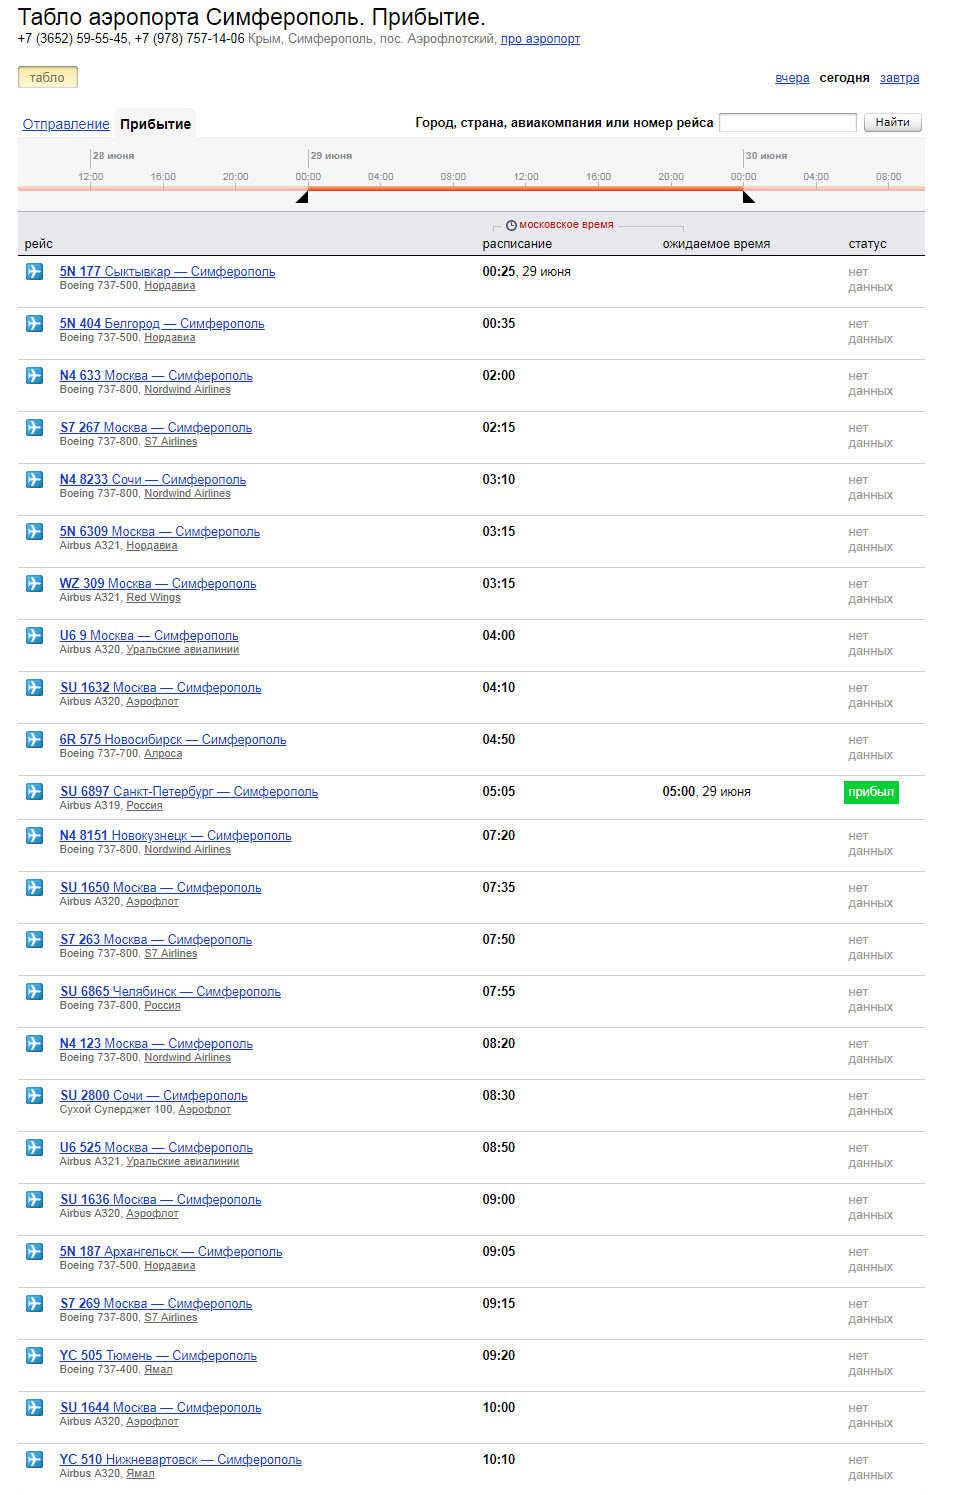Open flight SU 6897 Санкт-Петербург — Симферополь

189,791
